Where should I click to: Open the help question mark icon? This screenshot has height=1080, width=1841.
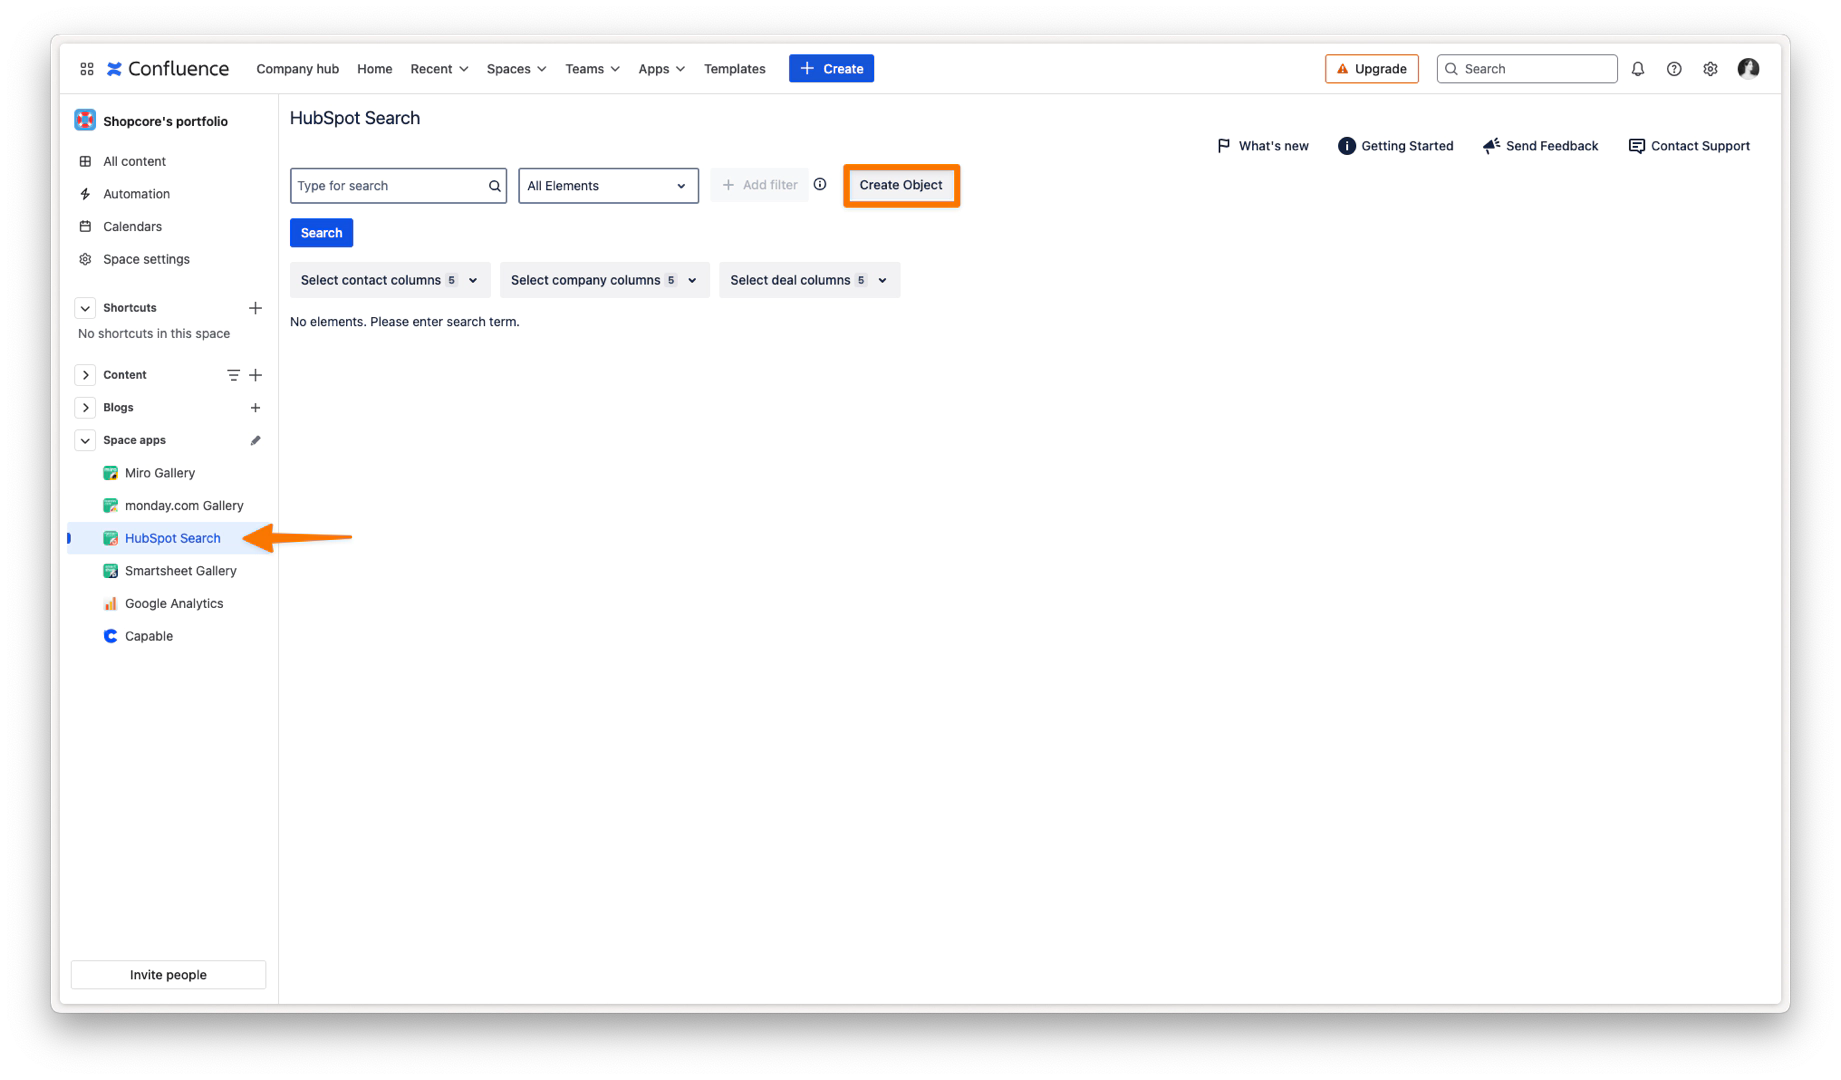[x=1673, y=69]
